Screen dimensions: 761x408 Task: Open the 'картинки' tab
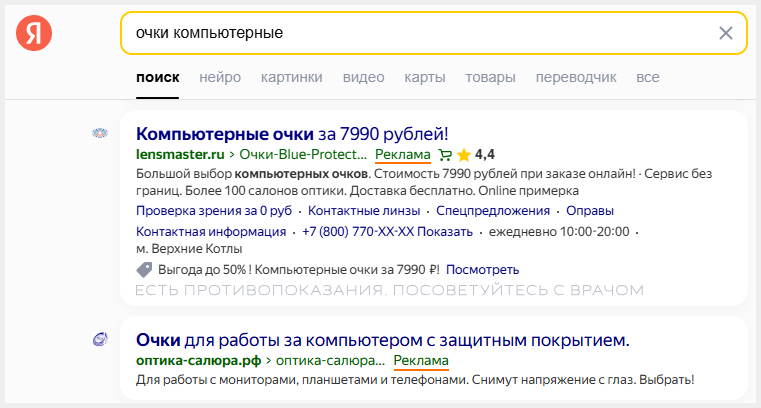(x=292, y=77)
